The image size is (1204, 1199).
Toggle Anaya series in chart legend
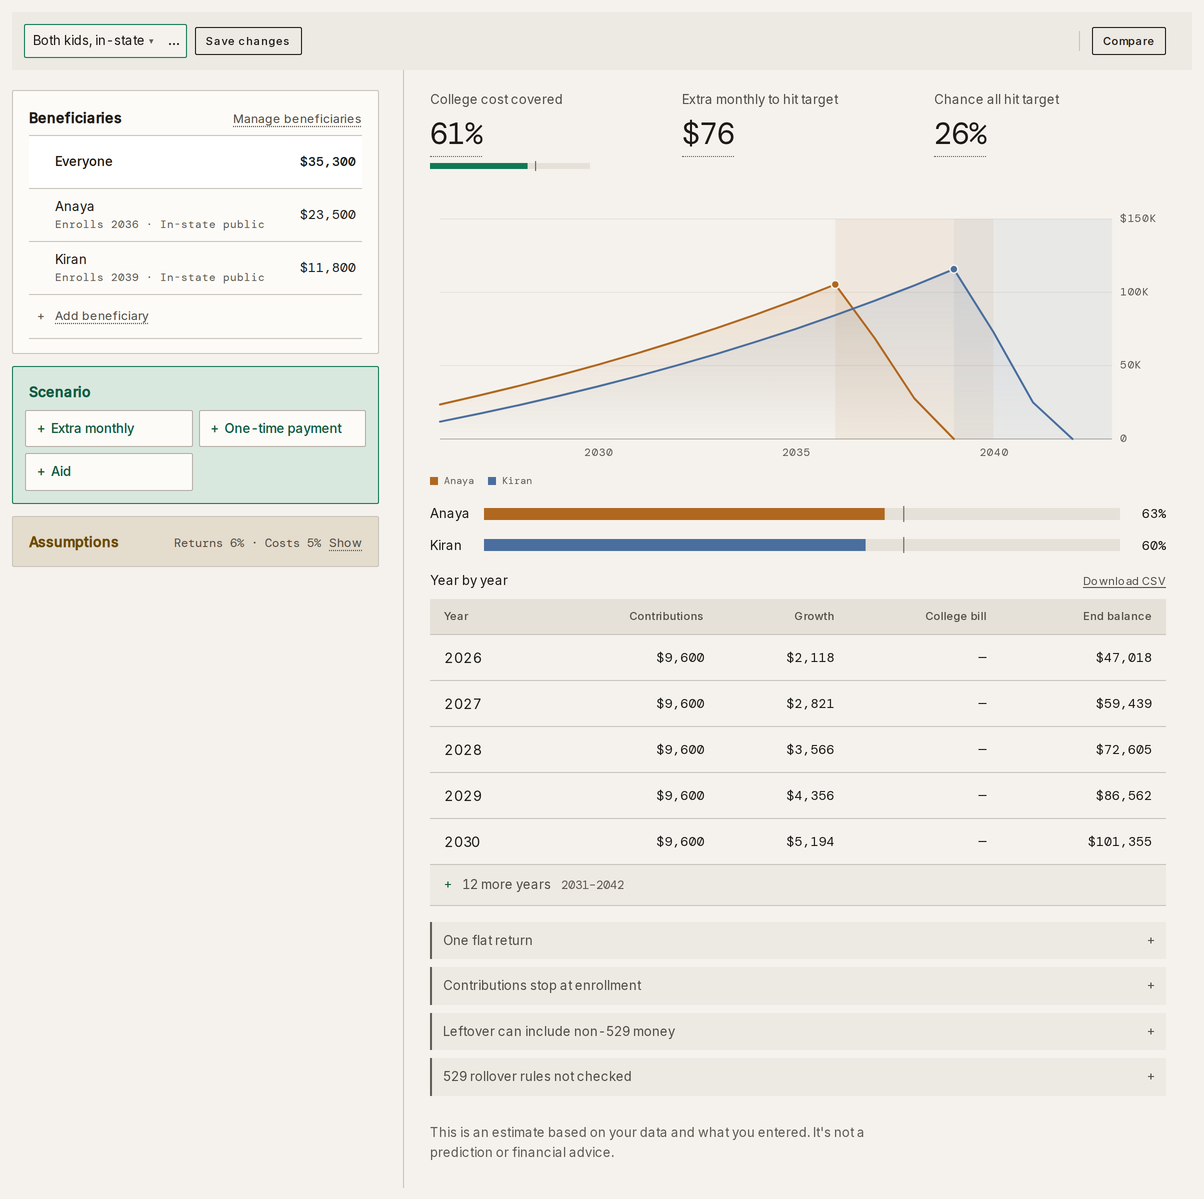tap(452, 481)
